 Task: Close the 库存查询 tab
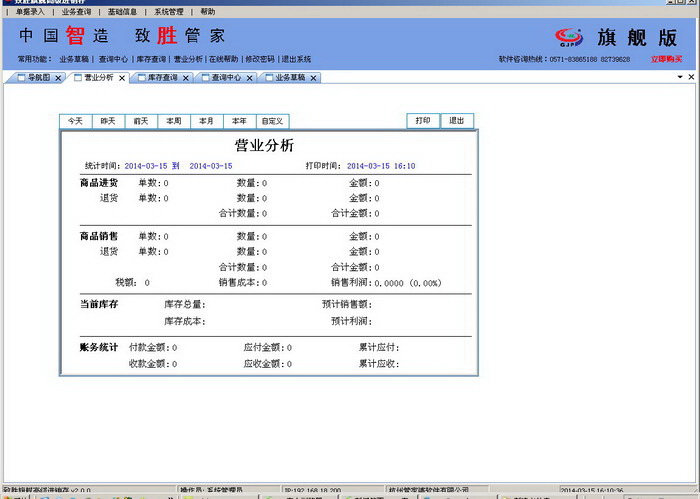tap(186, 78)
